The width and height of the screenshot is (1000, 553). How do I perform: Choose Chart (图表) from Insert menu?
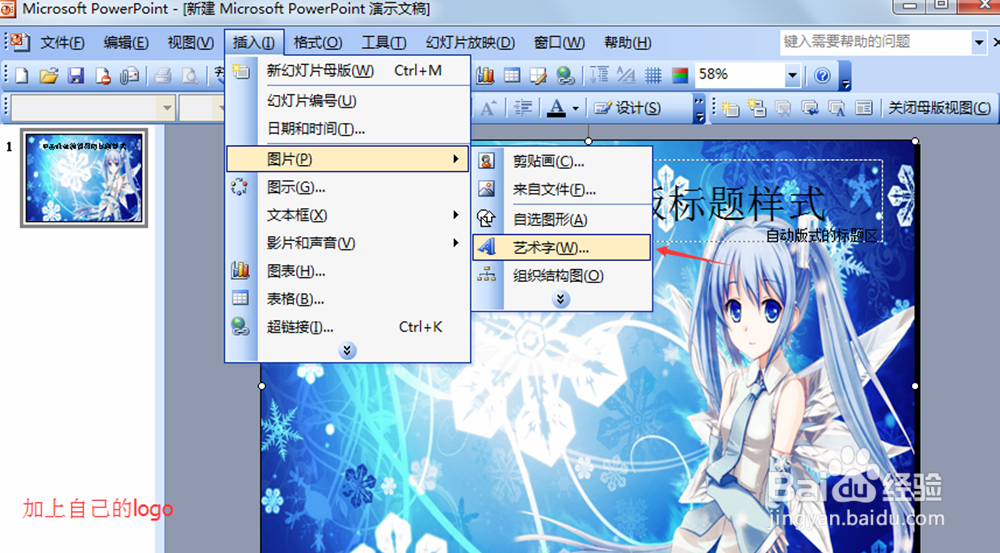point(348,271)
